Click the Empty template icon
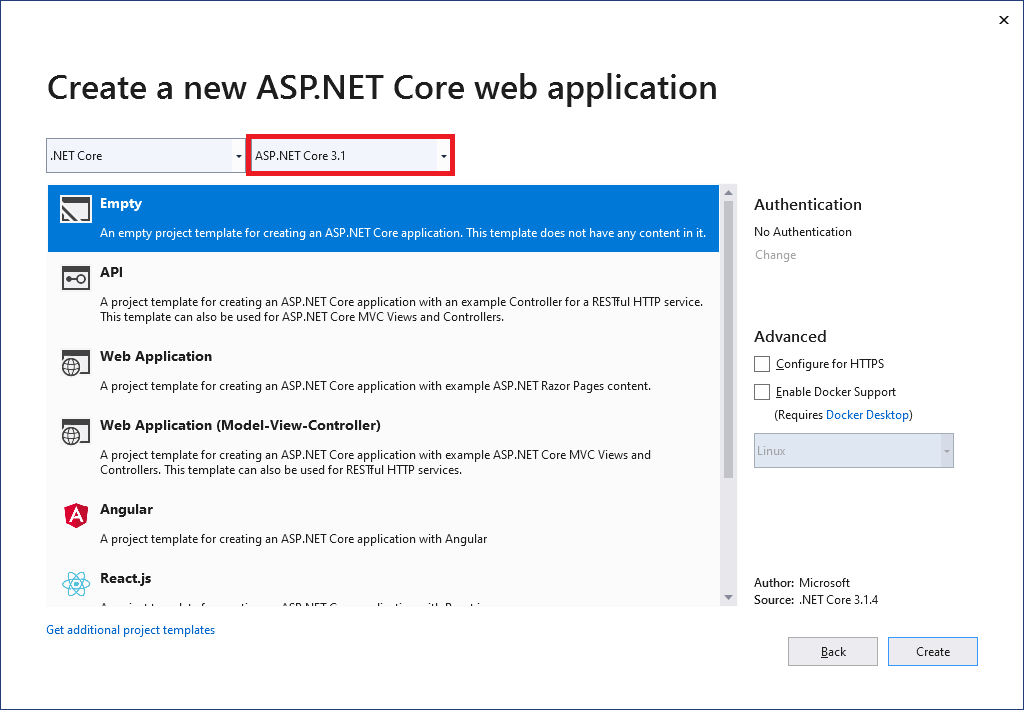The width and height of the screenshot is (1024, 710). coord(76,210)
